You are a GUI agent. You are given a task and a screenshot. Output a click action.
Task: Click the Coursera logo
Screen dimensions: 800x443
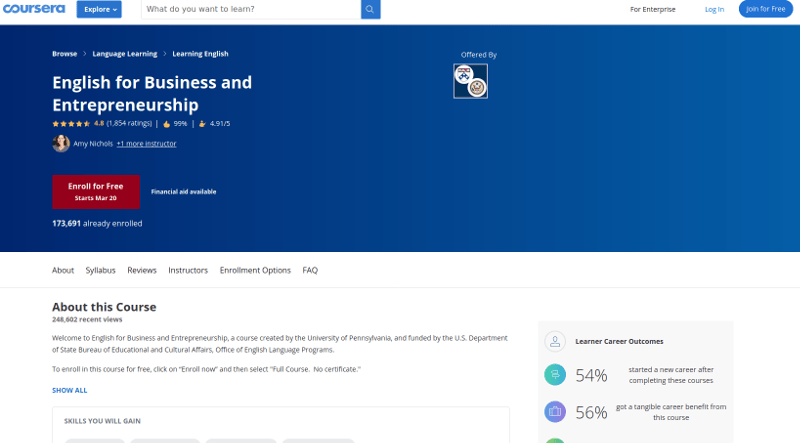click(34, 9)
